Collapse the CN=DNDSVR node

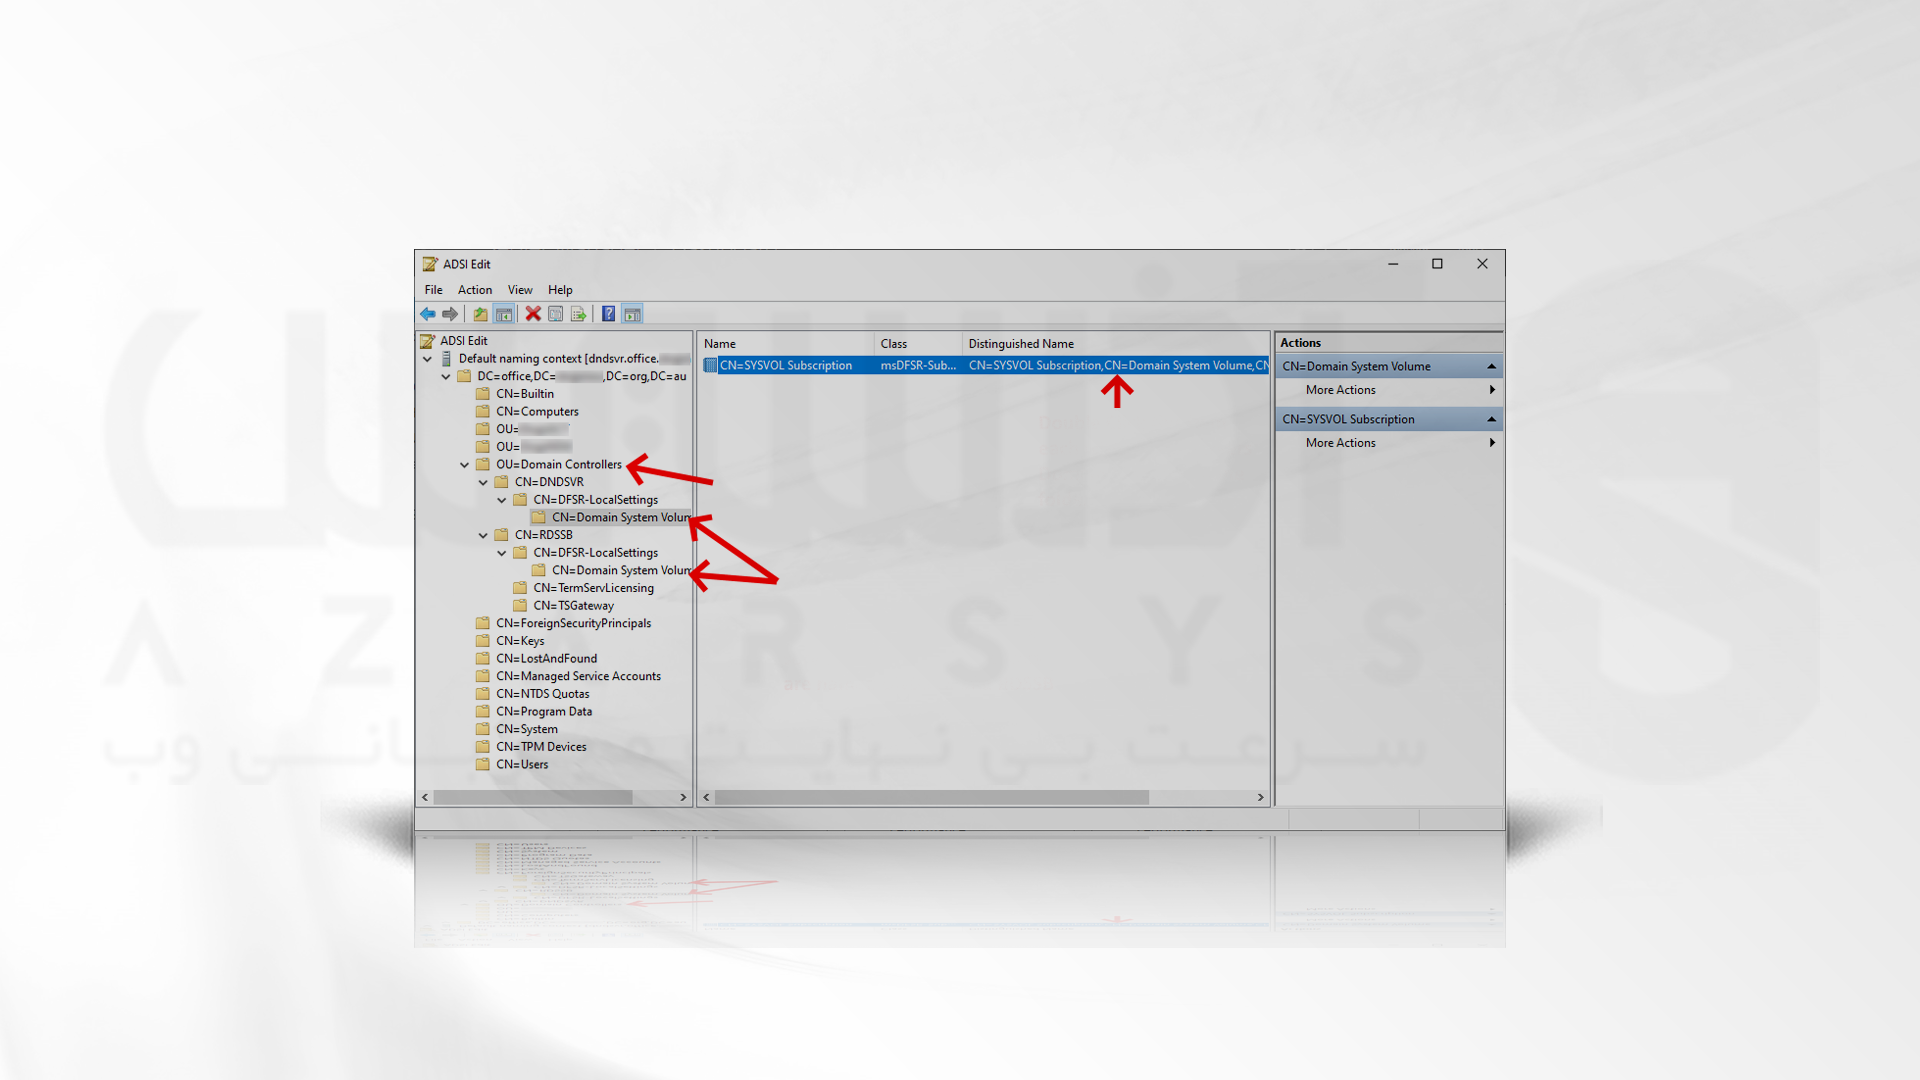[483, 482]
